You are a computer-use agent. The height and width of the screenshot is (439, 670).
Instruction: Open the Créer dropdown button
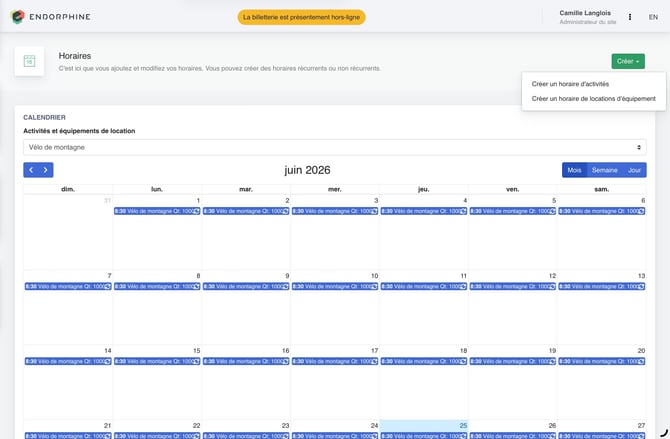coord(628,61)
